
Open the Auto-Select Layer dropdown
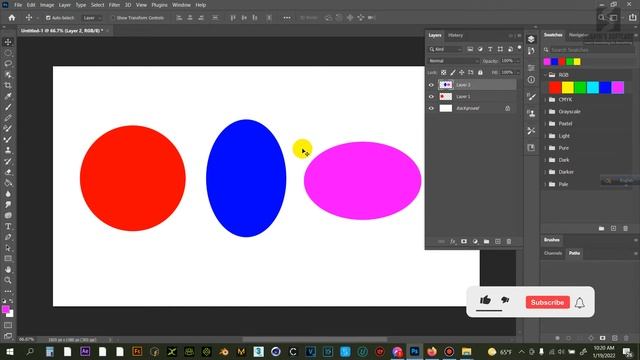pos(91,18)
